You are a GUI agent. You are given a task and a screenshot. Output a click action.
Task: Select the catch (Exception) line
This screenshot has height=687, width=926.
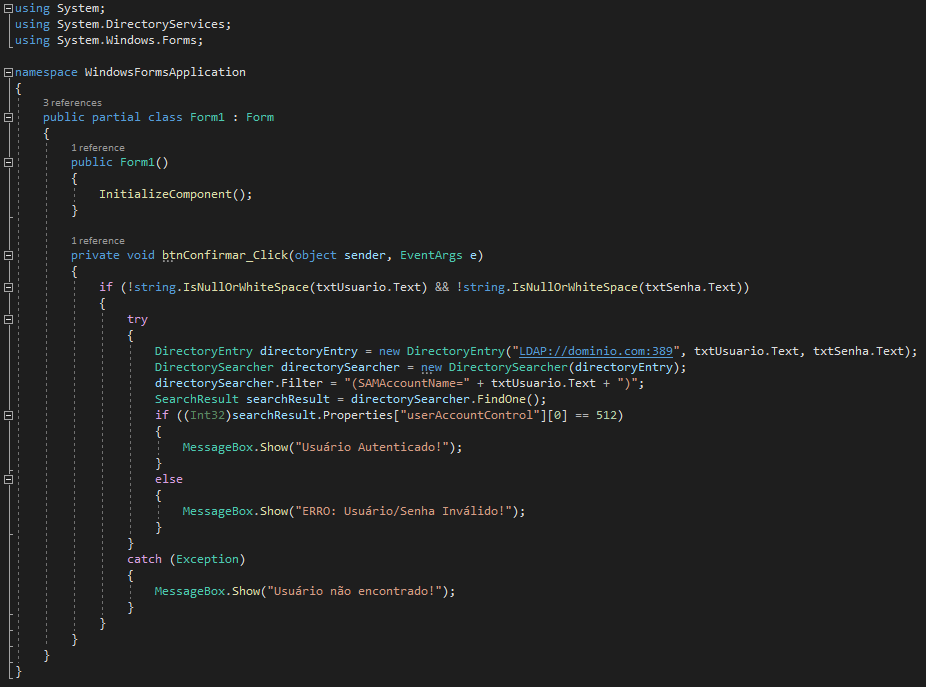pyautogui.click(x=185, y=559)
